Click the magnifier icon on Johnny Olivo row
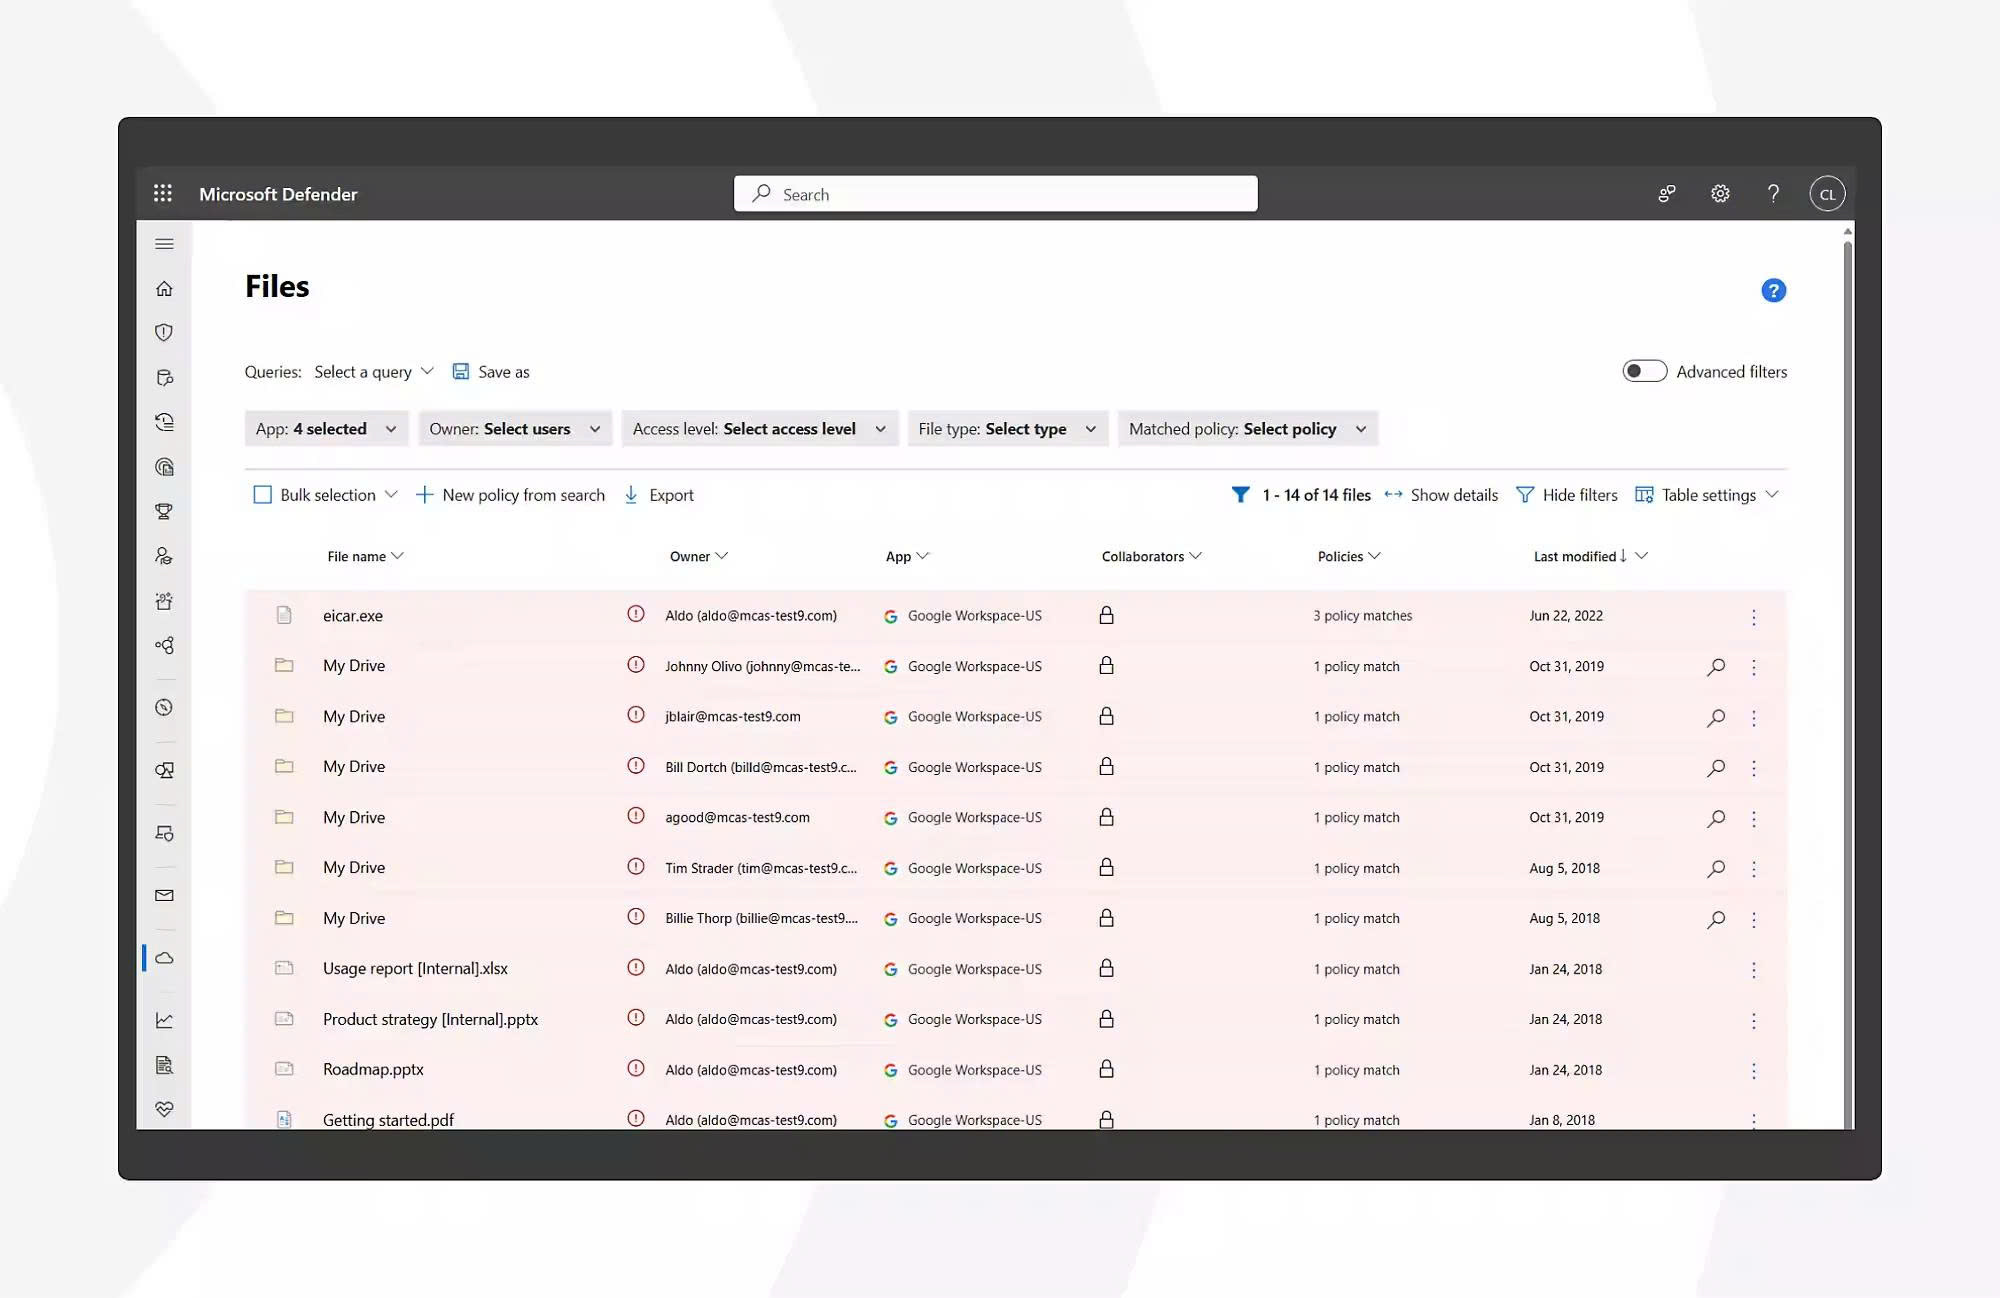2000x1298 pixels. pos(1716,667)
